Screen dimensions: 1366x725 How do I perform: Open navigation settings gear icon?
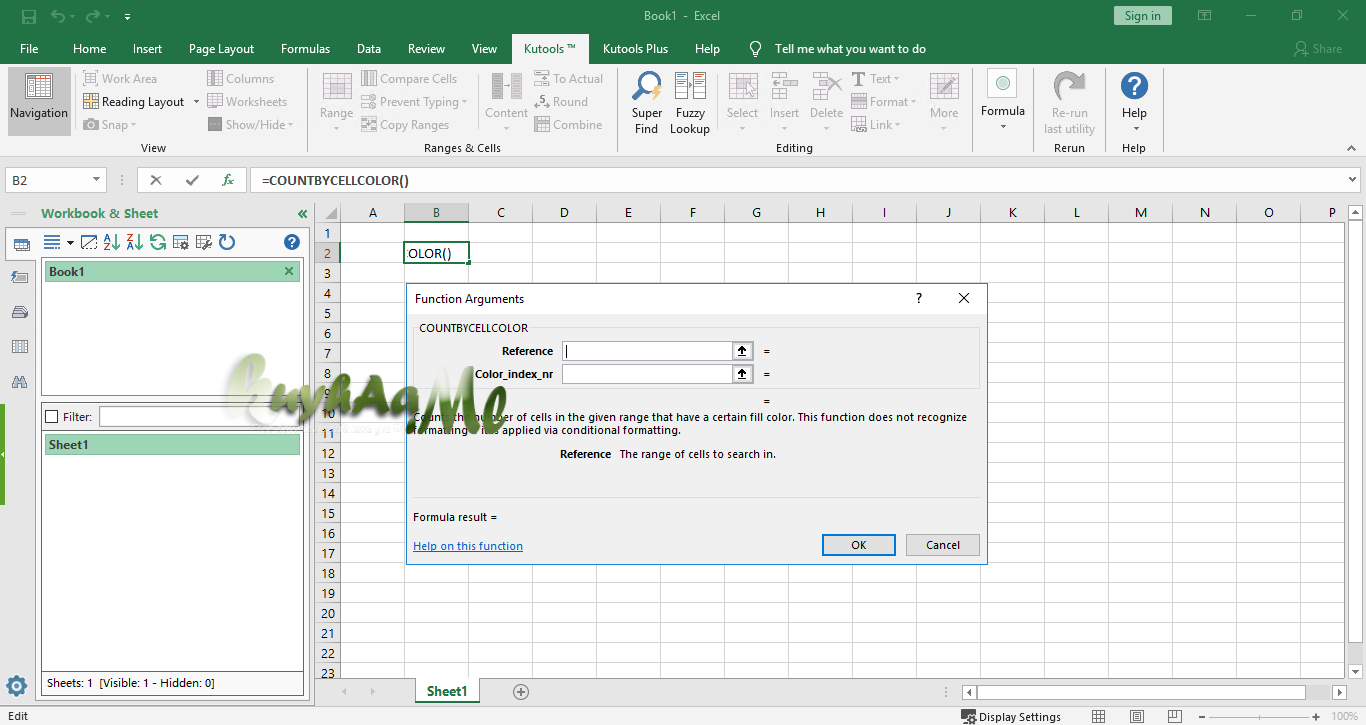16,686
